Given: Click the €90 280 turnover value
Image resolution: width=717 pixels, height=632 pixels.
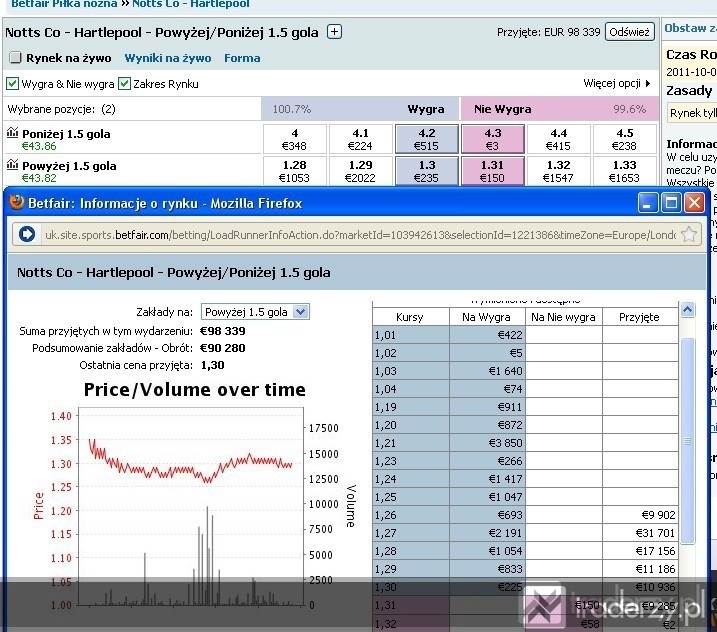Looking at the screenshot, I should [x=223, y=348].
